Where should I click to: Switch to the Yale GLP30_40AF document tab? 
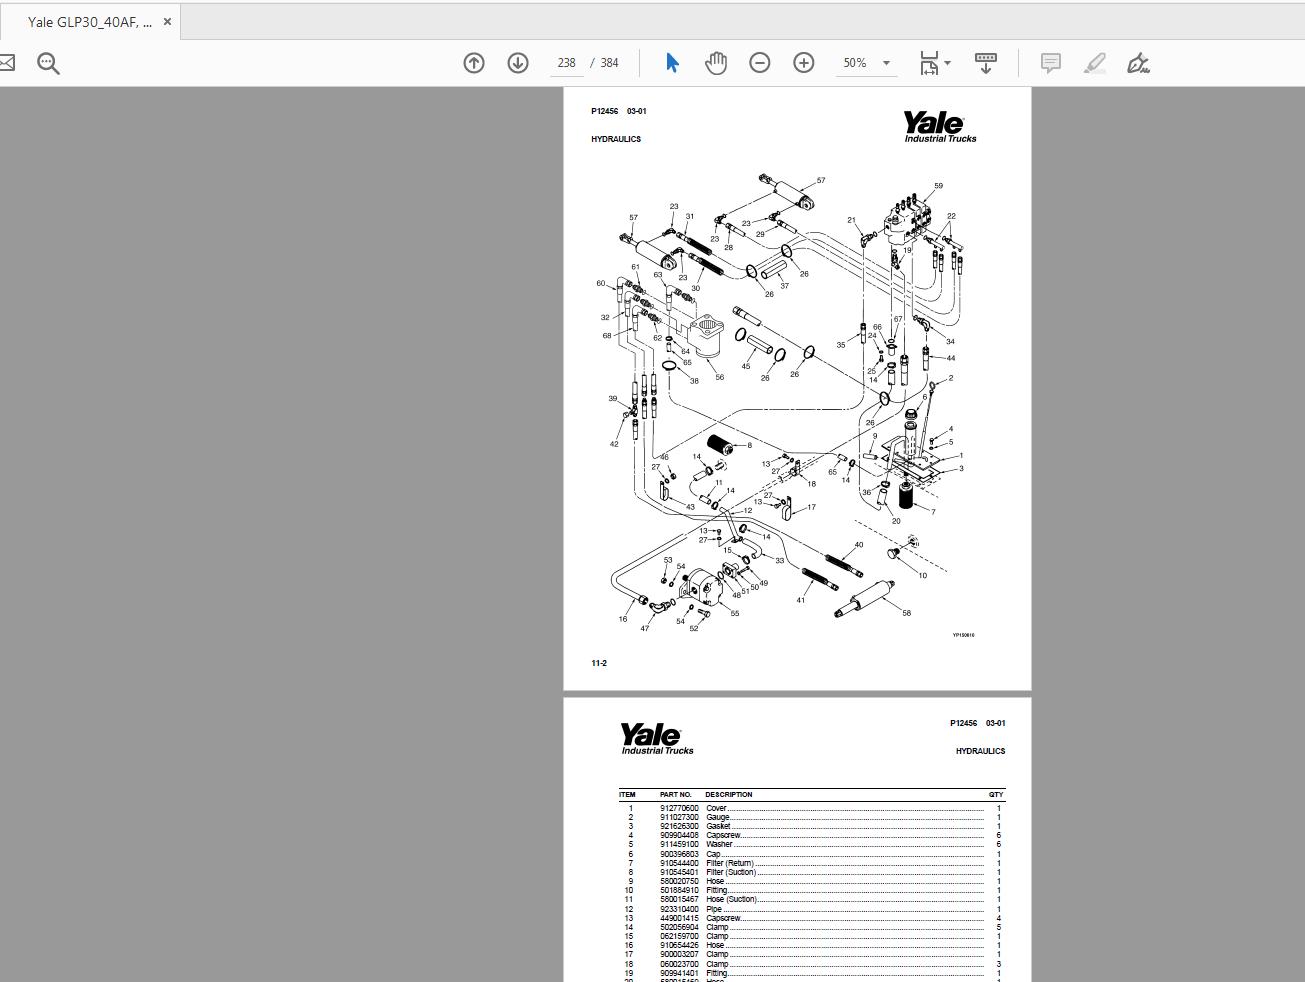click(90, 20)
